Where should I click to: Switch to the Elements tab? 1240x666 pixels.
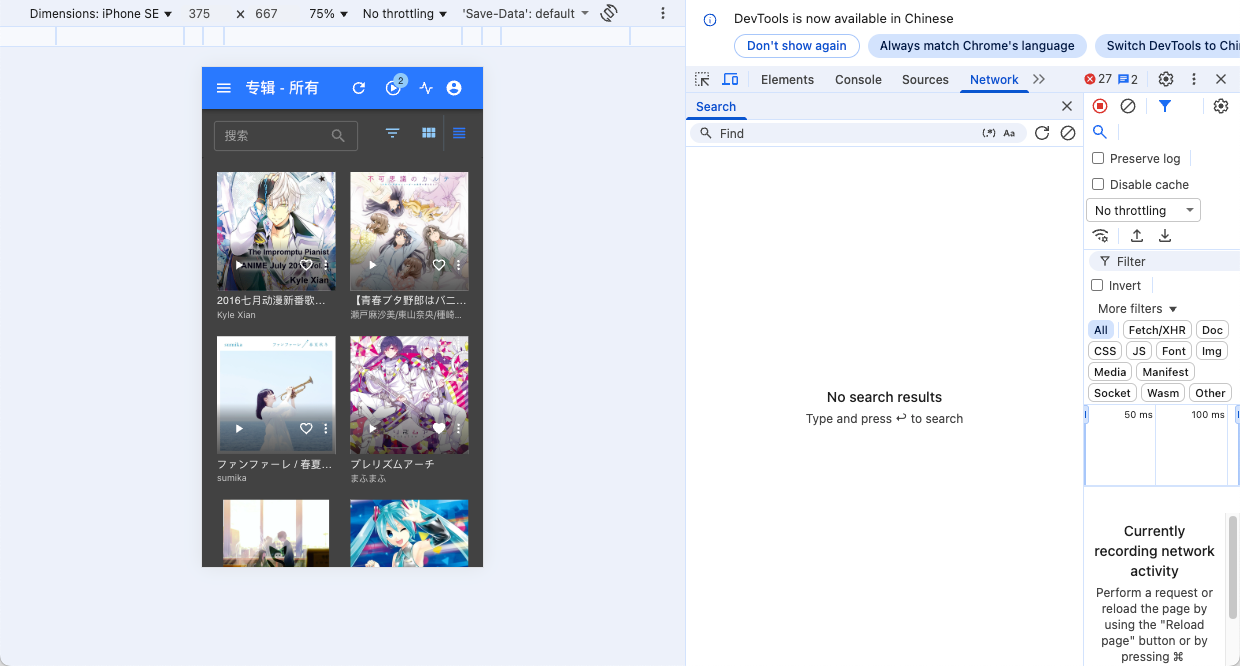tap(787, 80)
